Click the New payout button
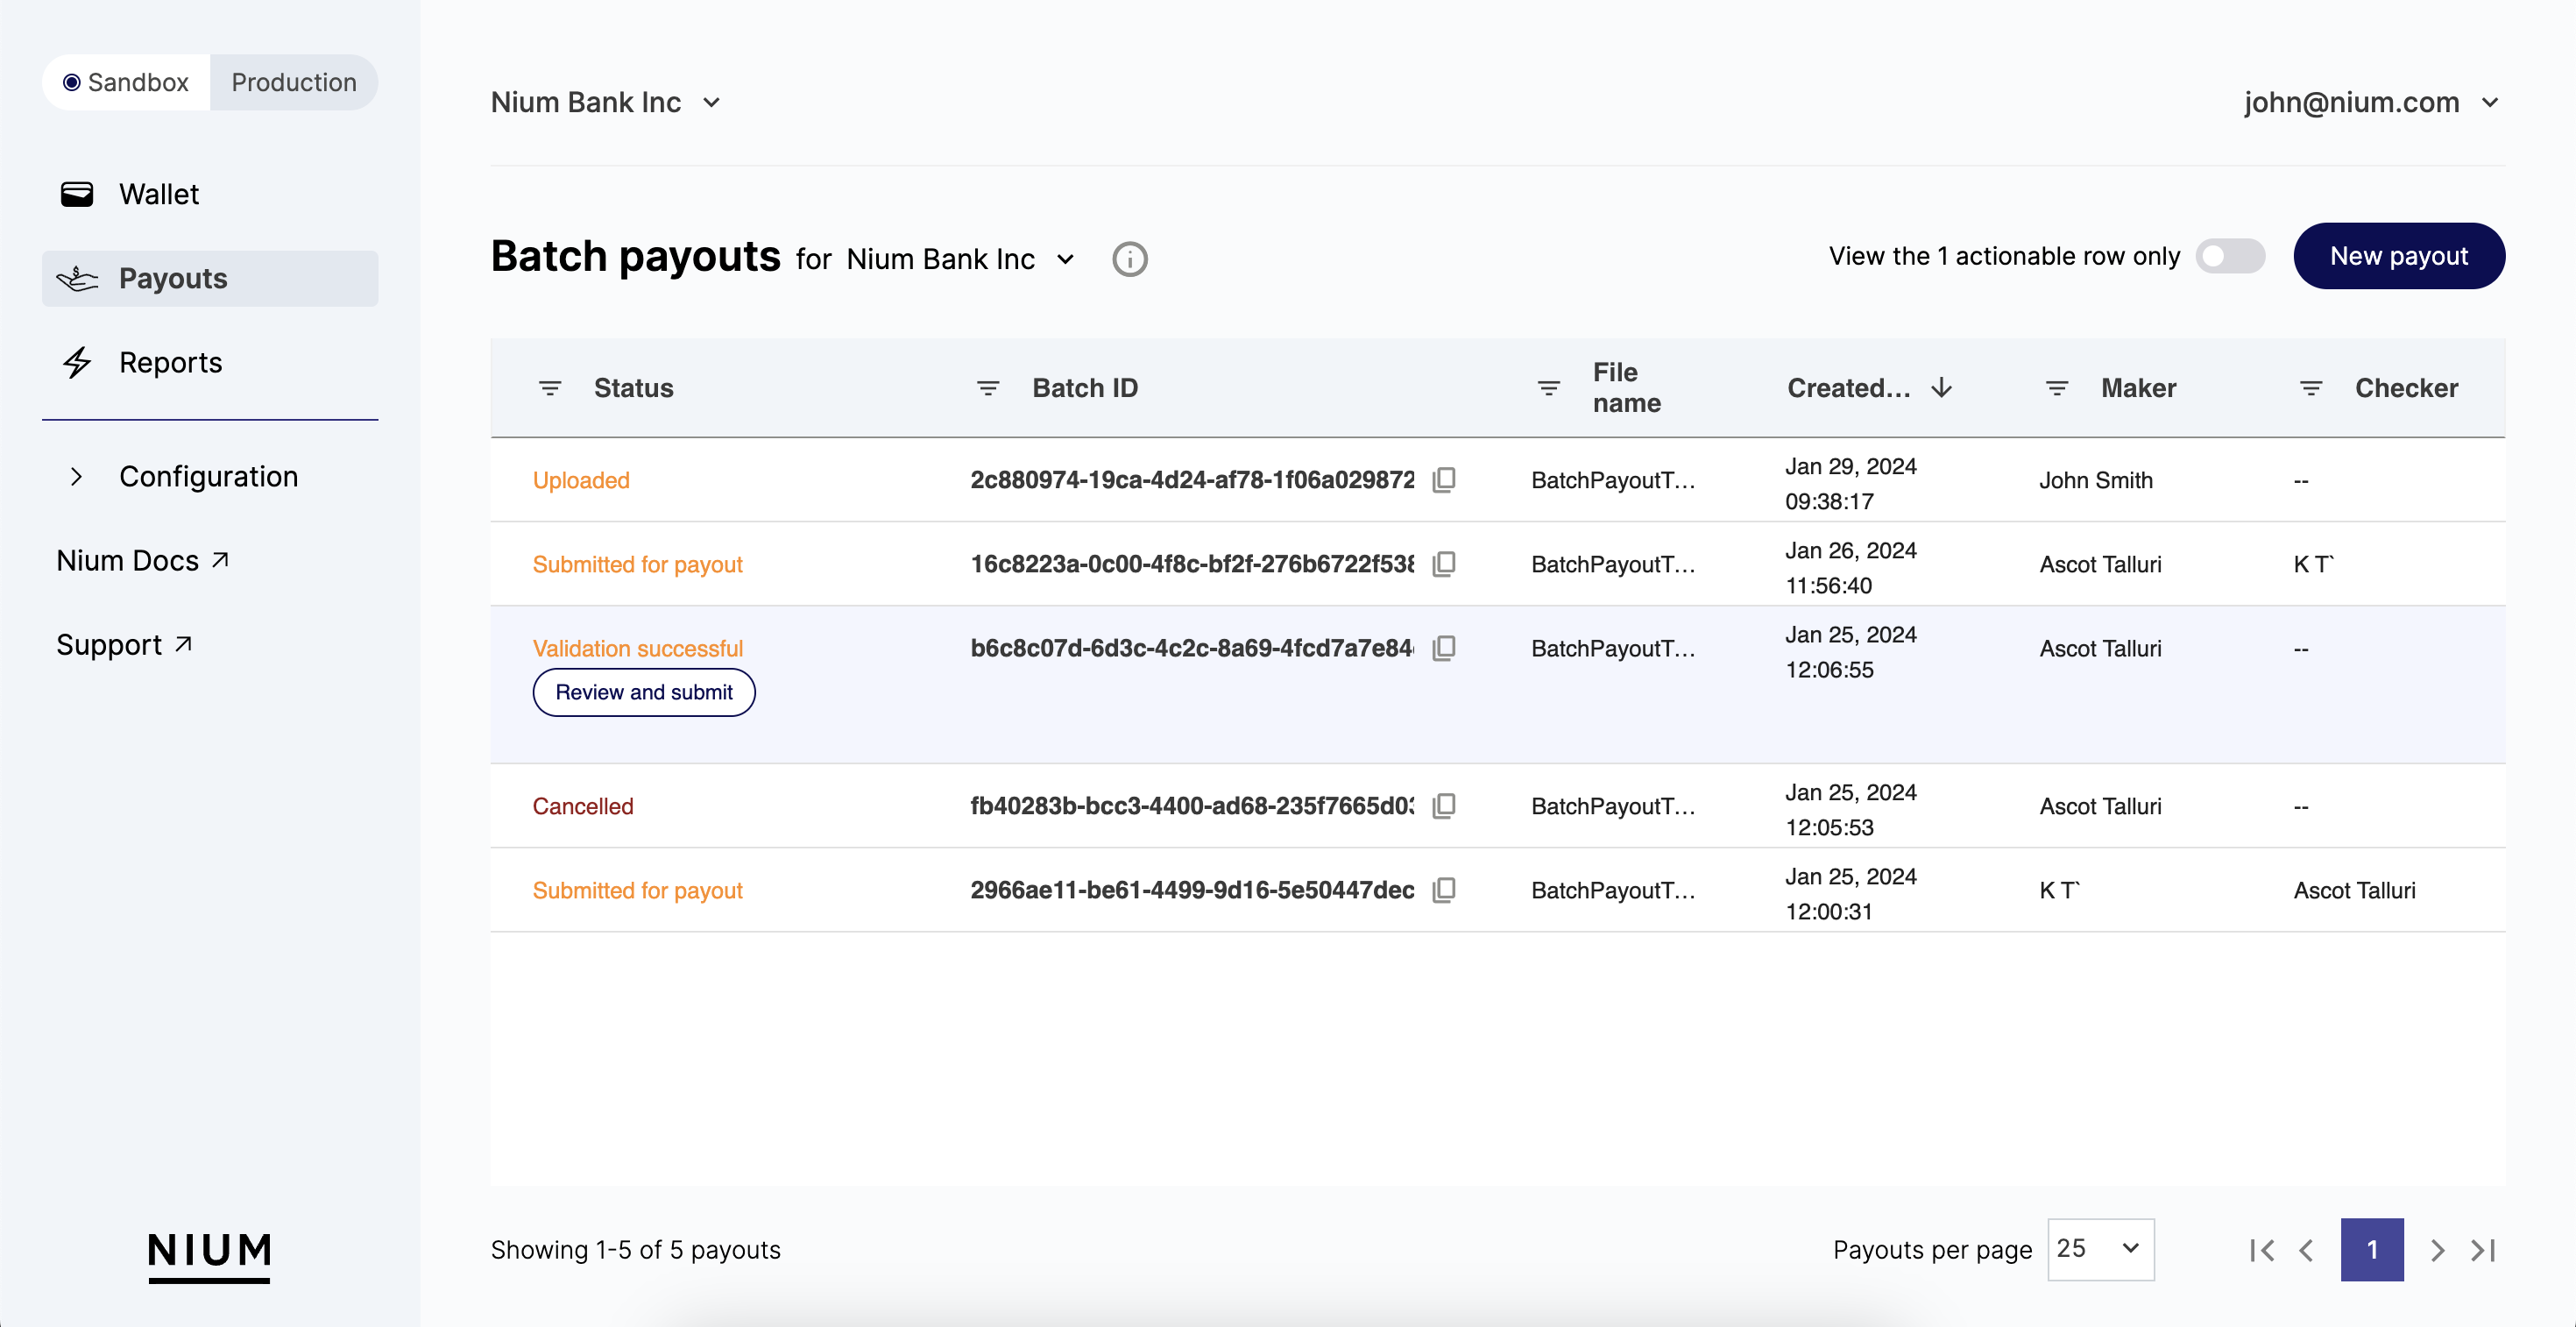Viewport: 2576px width, 1327px height. tap(2399, 256)
